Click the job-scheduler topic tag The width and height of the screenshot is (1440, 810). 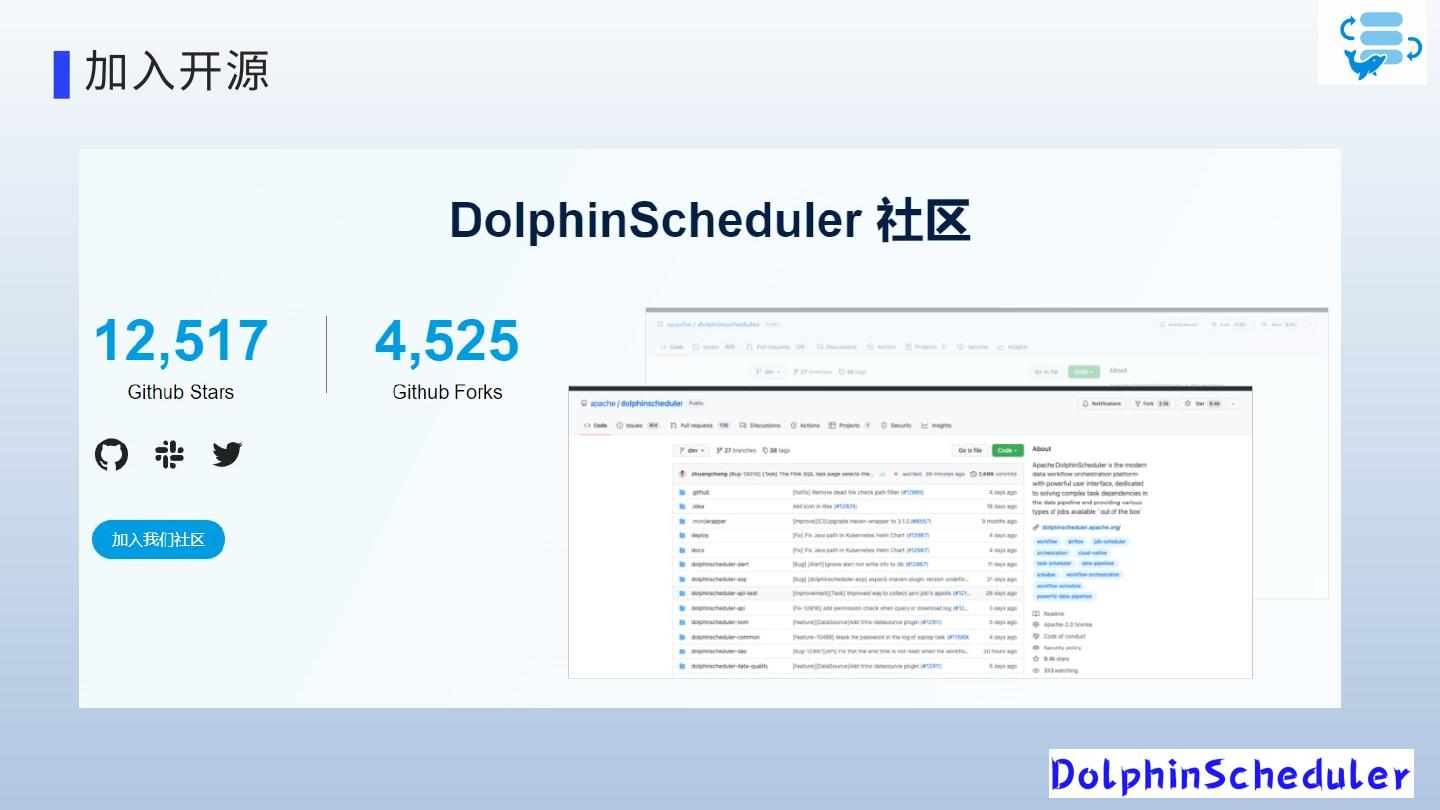pos(1110,542)
